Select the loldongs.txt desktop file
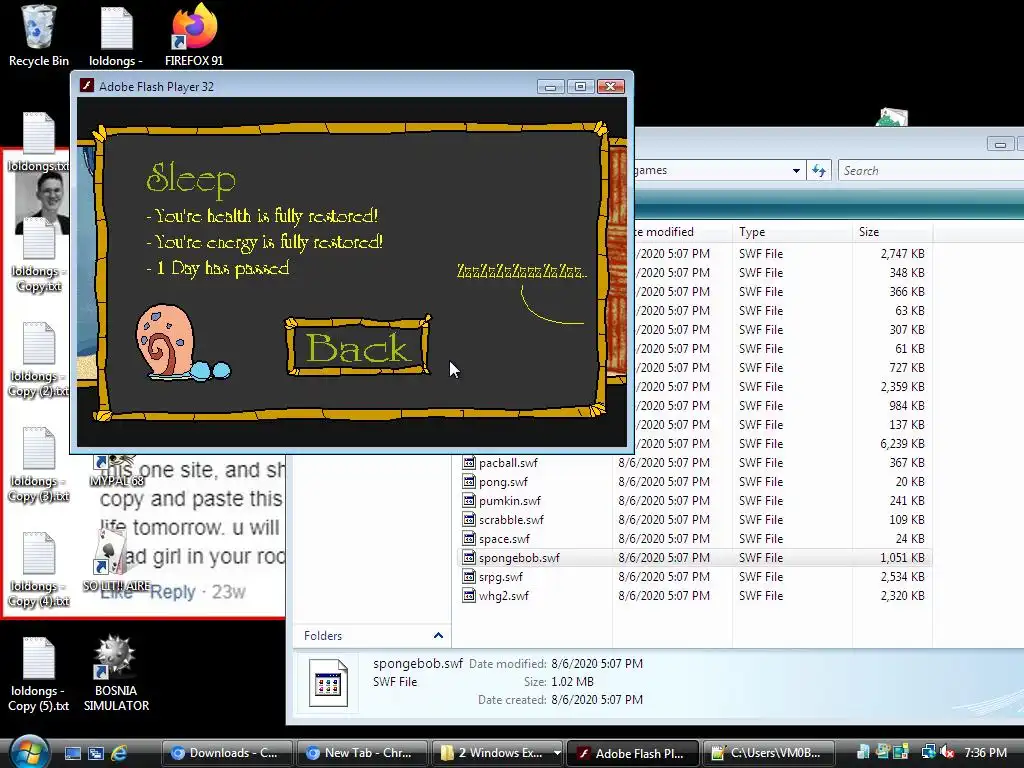1024x768 pixels. click(x=39, y=142)
